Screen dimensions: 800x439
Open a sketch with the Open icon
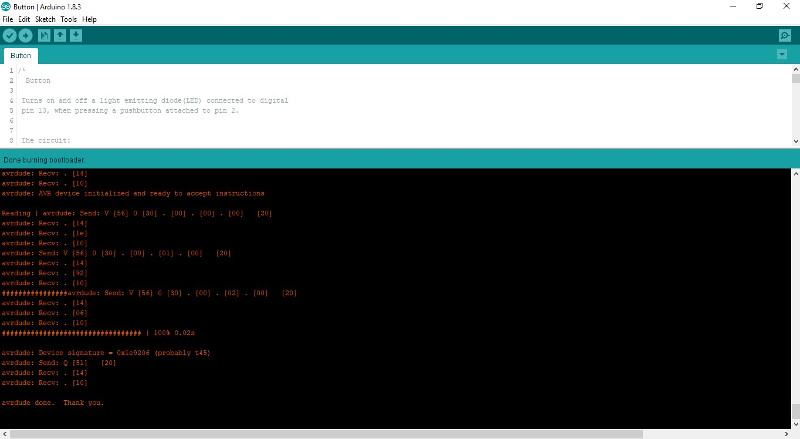[60, 35]
